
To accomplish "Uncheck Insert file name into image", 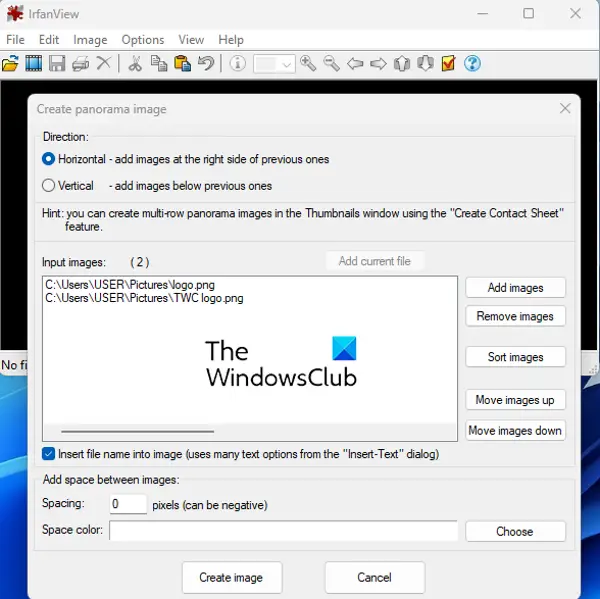I will [x=49, y=454].
